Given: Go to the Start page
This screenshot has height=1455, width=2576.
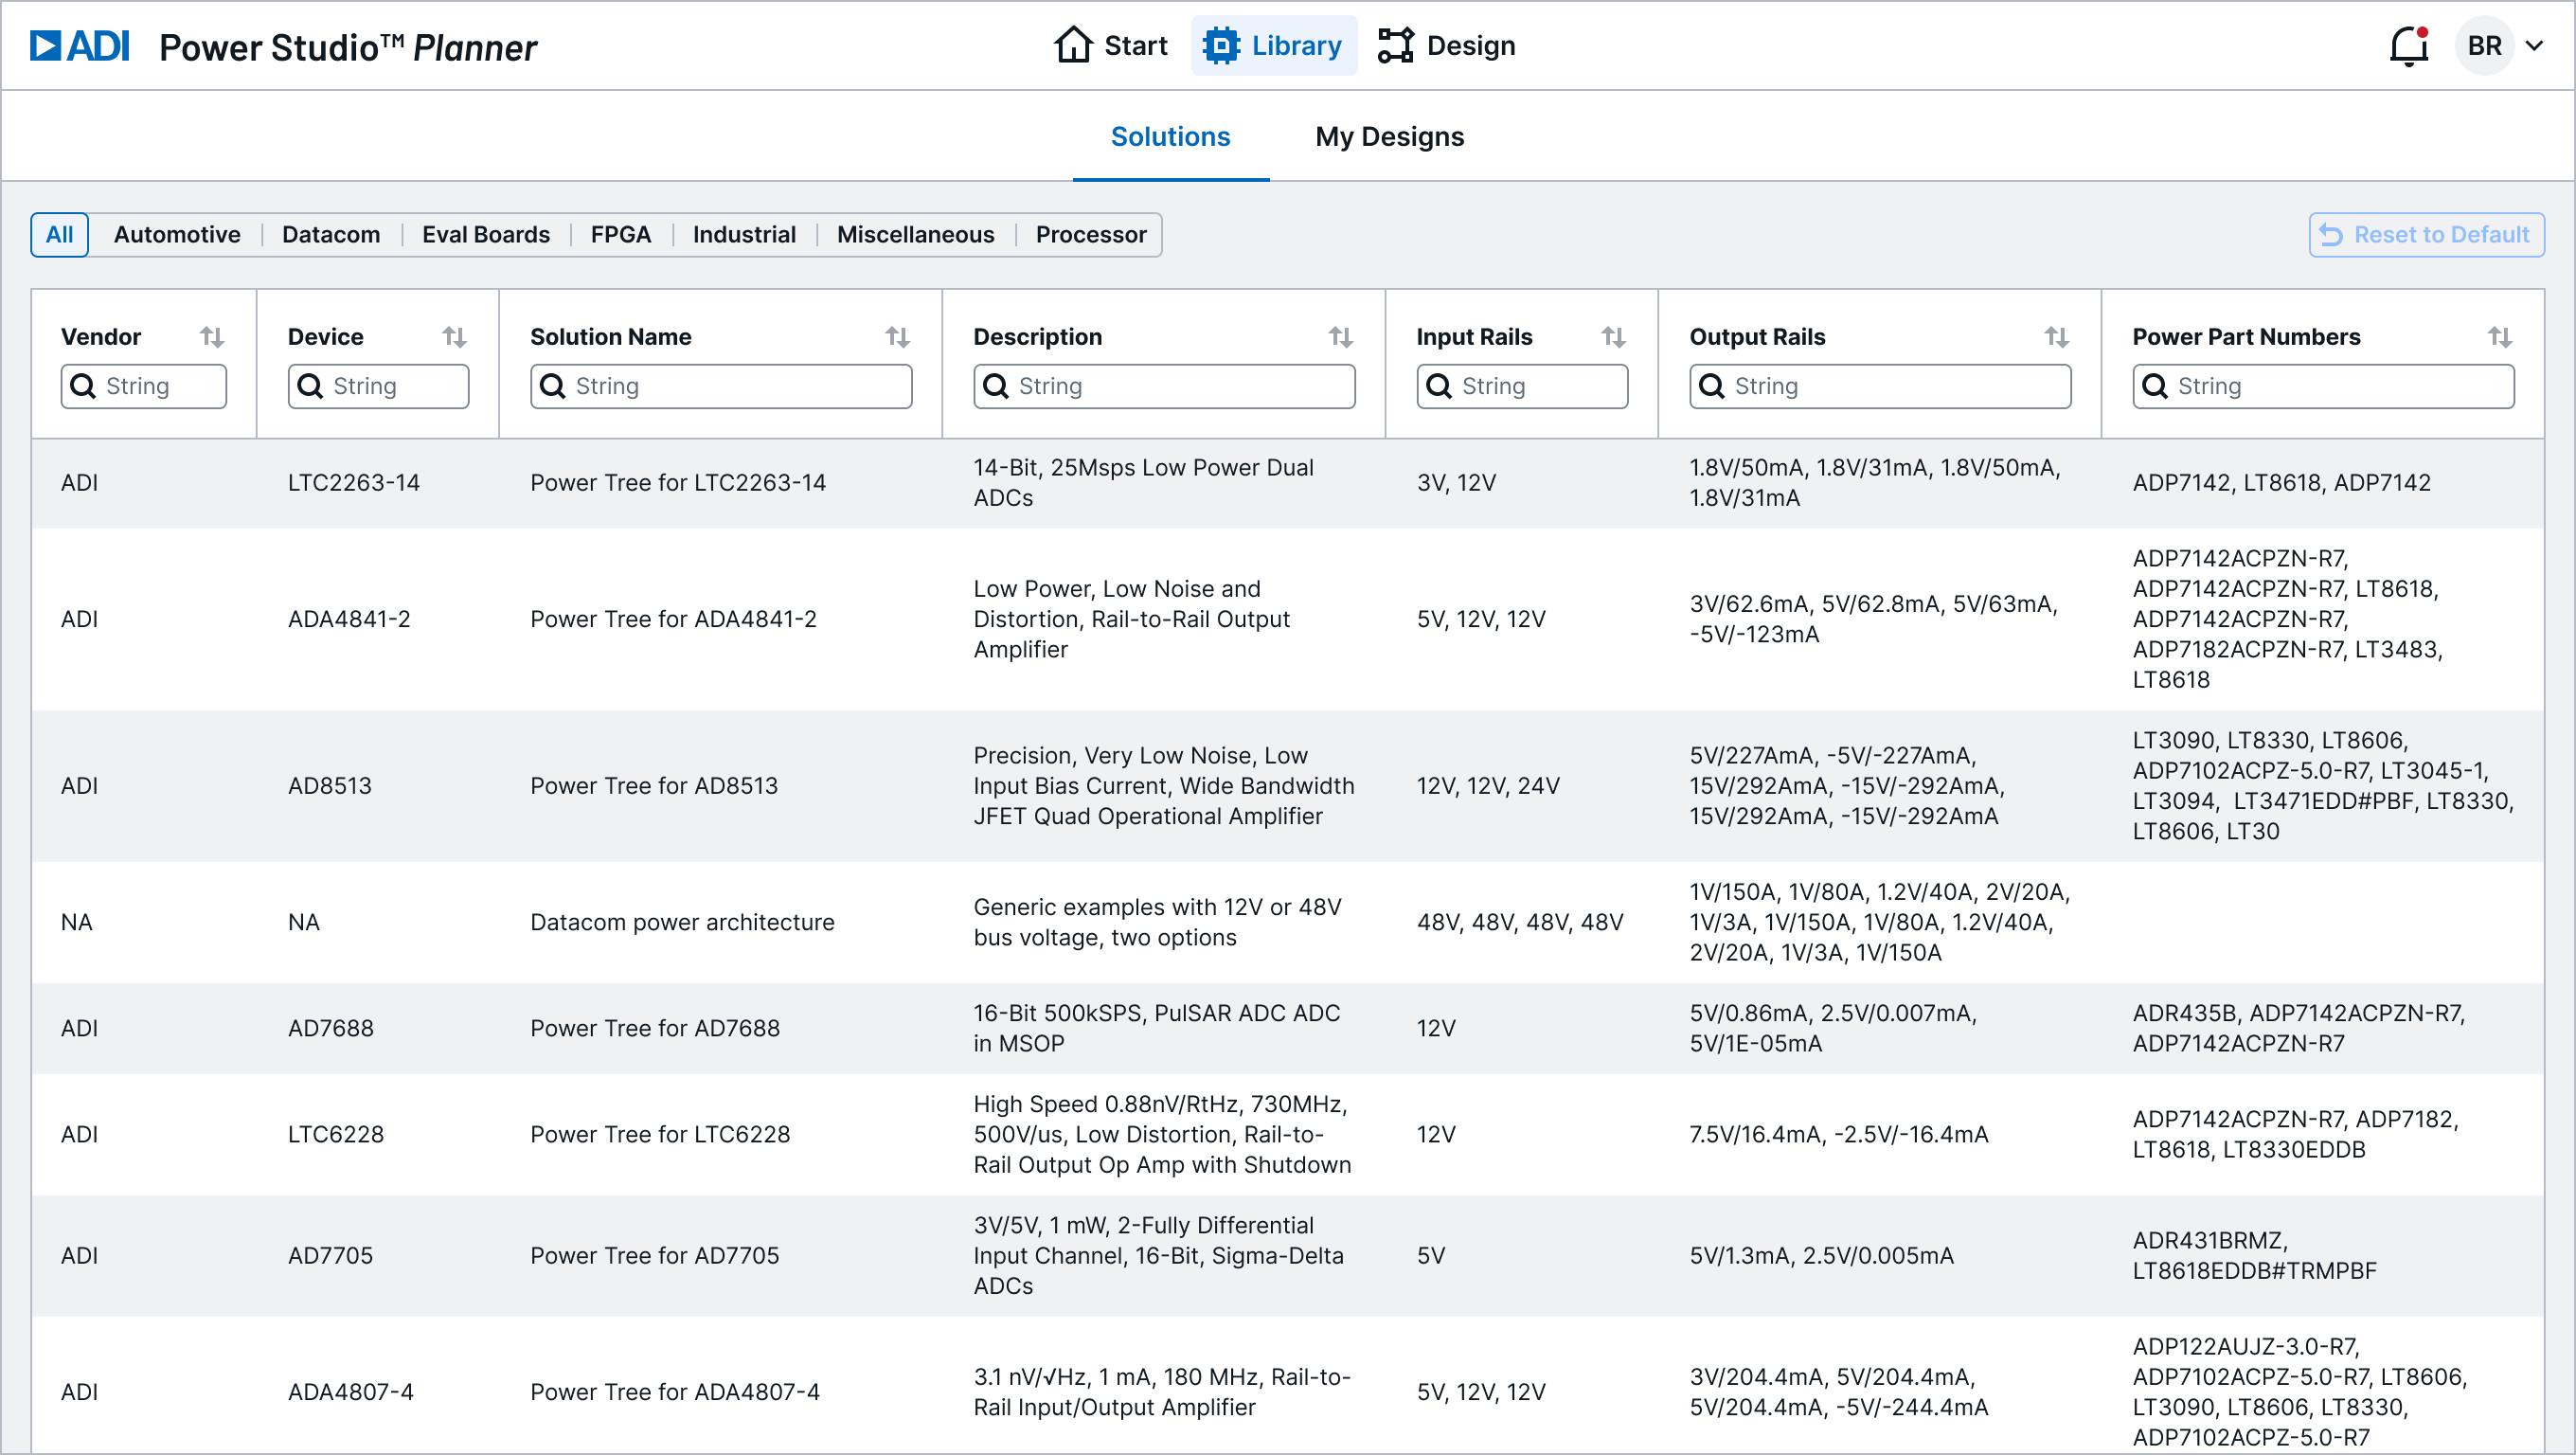Looking at the screenshot, I should [1111, 46].
